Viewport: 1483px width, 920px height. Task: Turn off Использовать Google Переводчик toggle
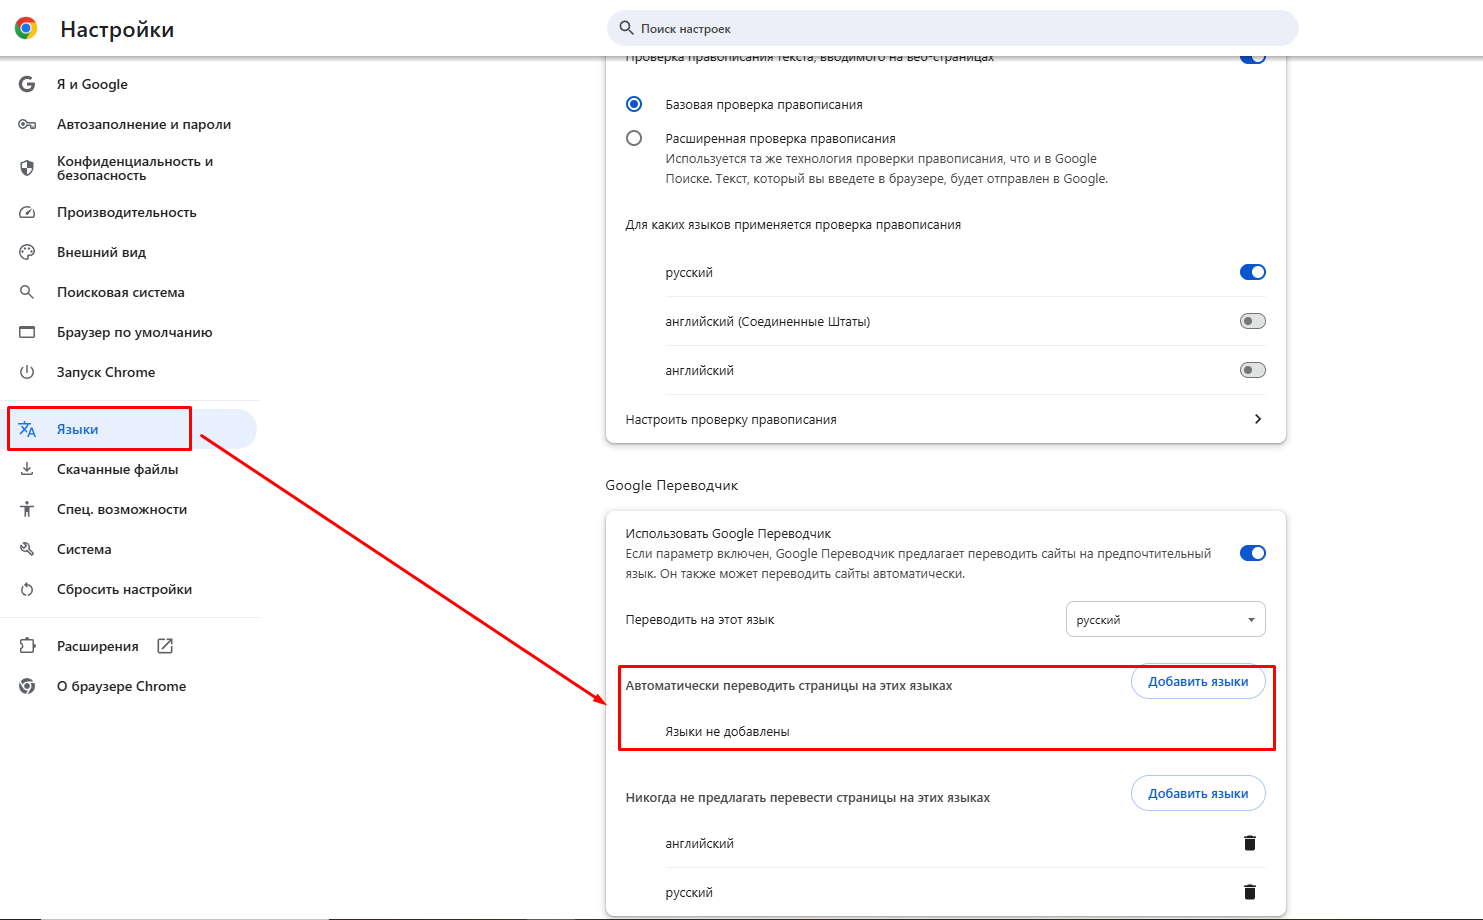[1253, 553]
